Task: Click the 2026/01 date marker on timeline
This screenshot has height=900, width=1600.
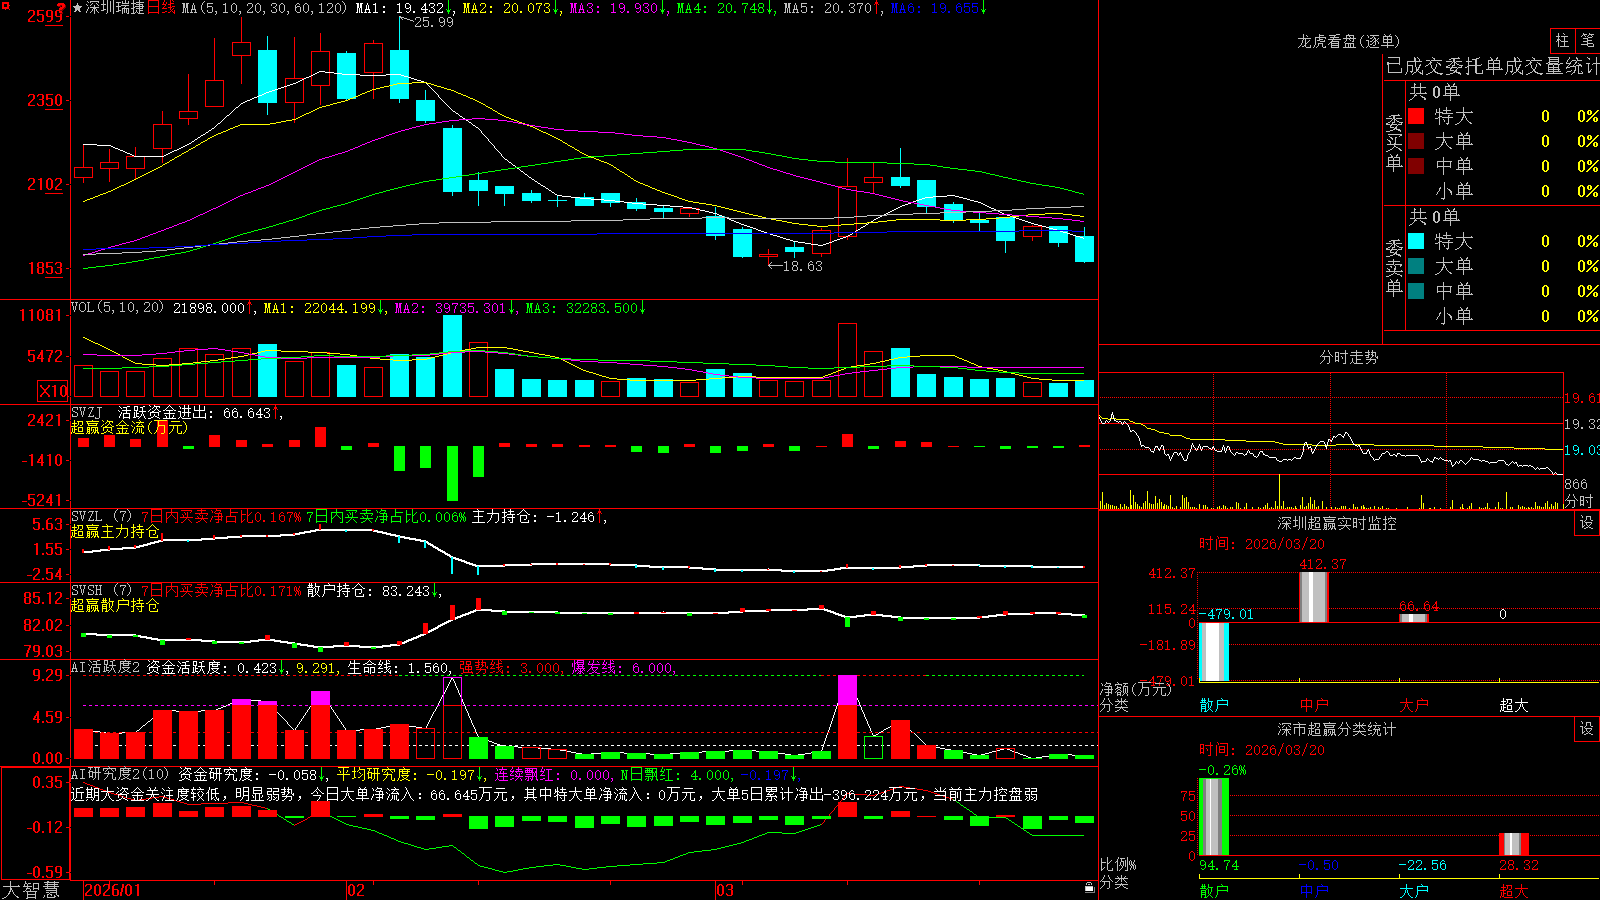Action: pos(113,890)
